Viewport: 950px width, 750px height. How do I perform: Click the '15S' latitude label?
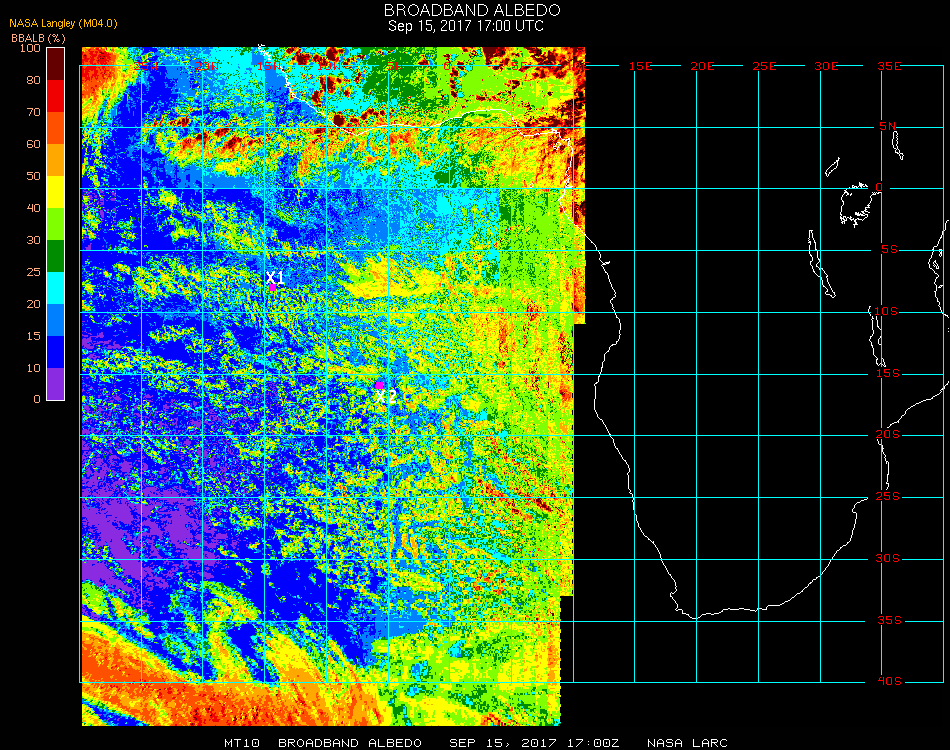[888, 373]
